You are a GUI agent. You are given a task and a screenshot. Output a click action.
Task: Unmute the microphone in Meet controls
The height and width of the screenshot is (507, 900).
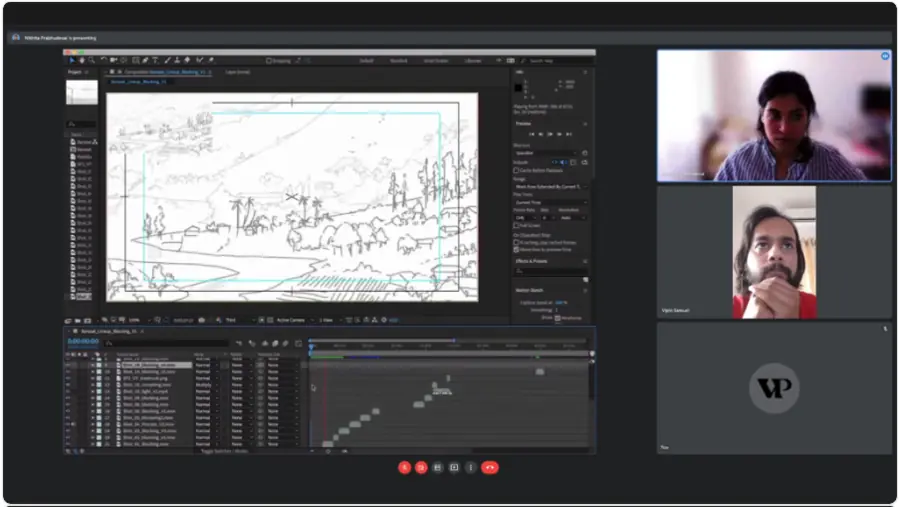point(405,467)
